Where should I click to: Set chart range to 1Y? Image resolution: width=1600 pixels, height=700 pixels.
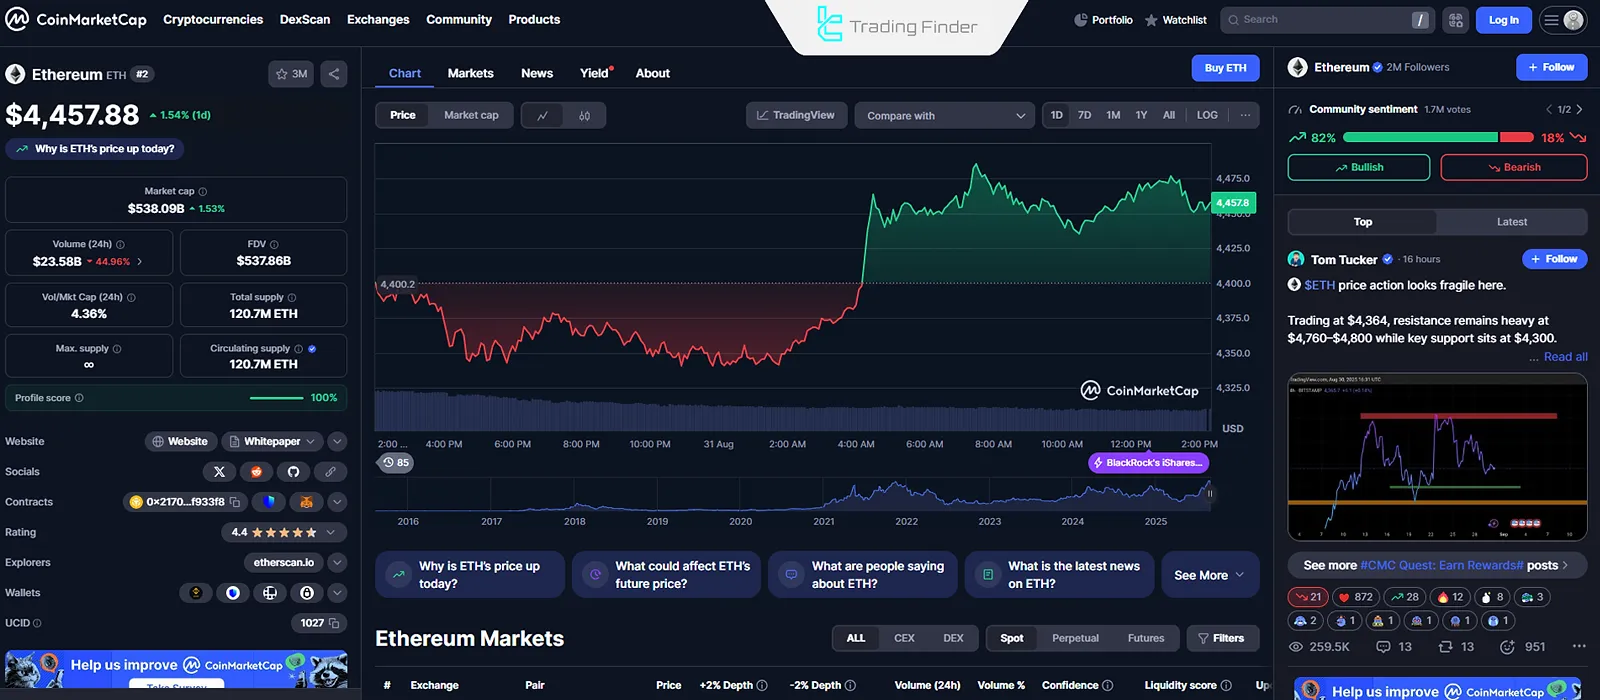1141,115
